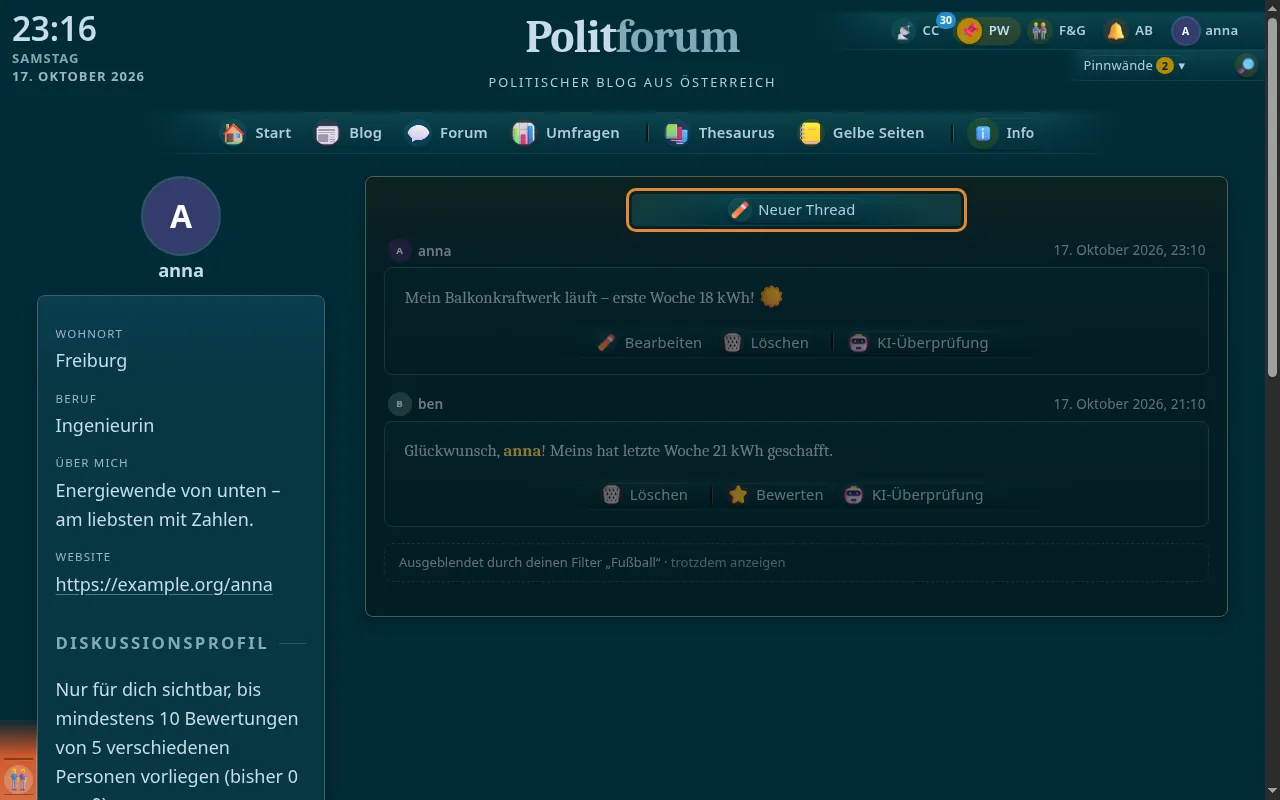
Task: Click the "DISKUSSIONSPROFIL" heading
Action: (x=162, y=643)
